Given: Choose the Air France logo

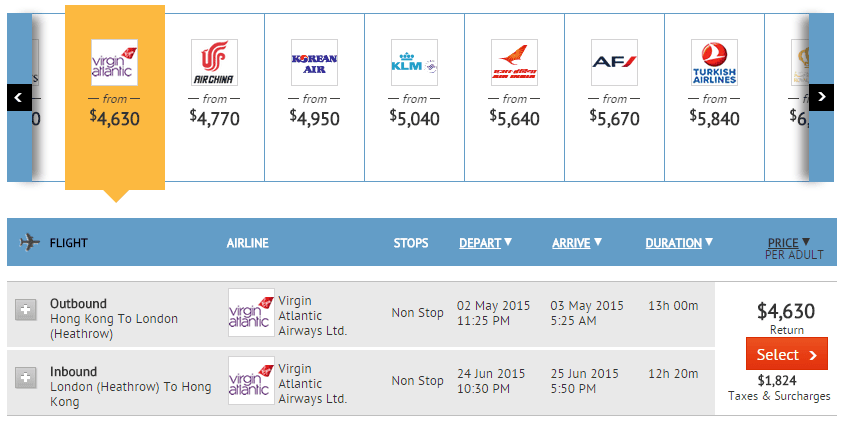Looking at the screenshot, I should click(614, 62).
